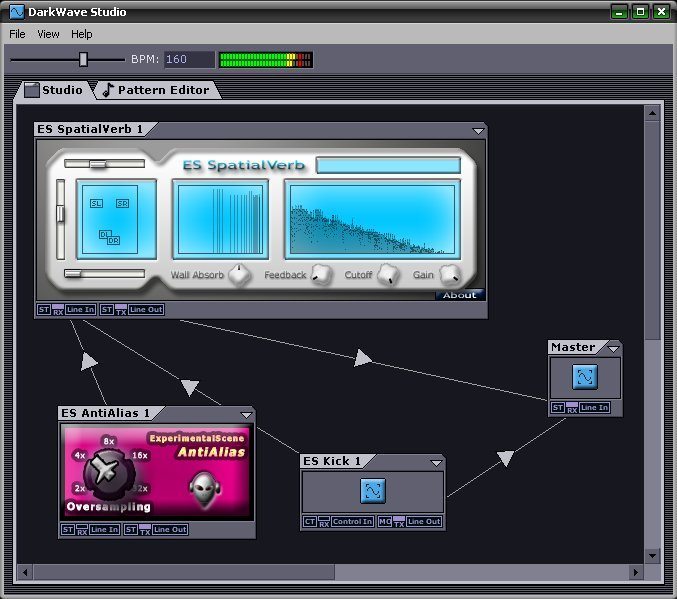Open the View menu
The image size is (677, 599).
48,34
